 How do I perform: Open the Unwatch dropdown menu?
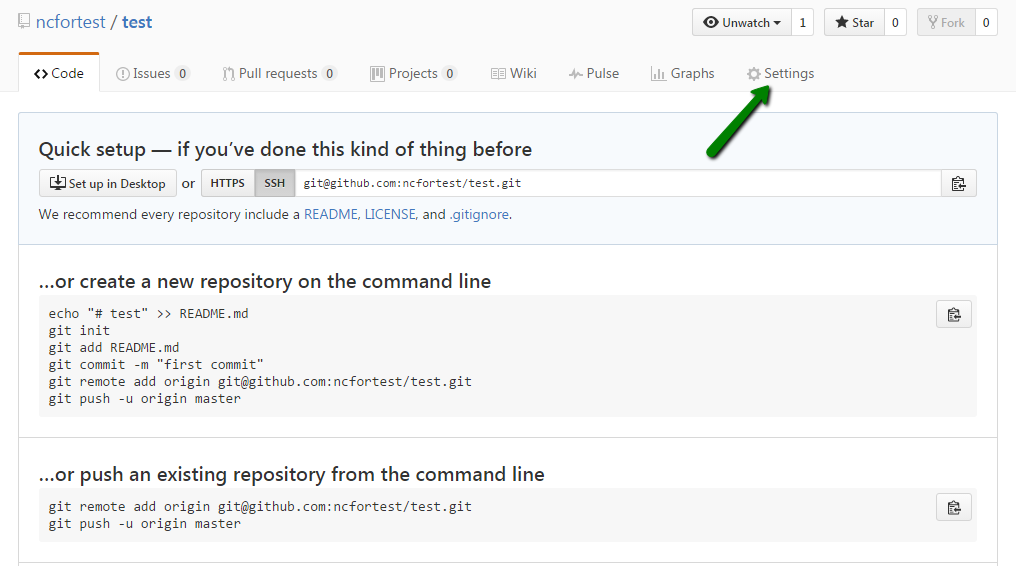pyautogui.click(x=742, y=23)
